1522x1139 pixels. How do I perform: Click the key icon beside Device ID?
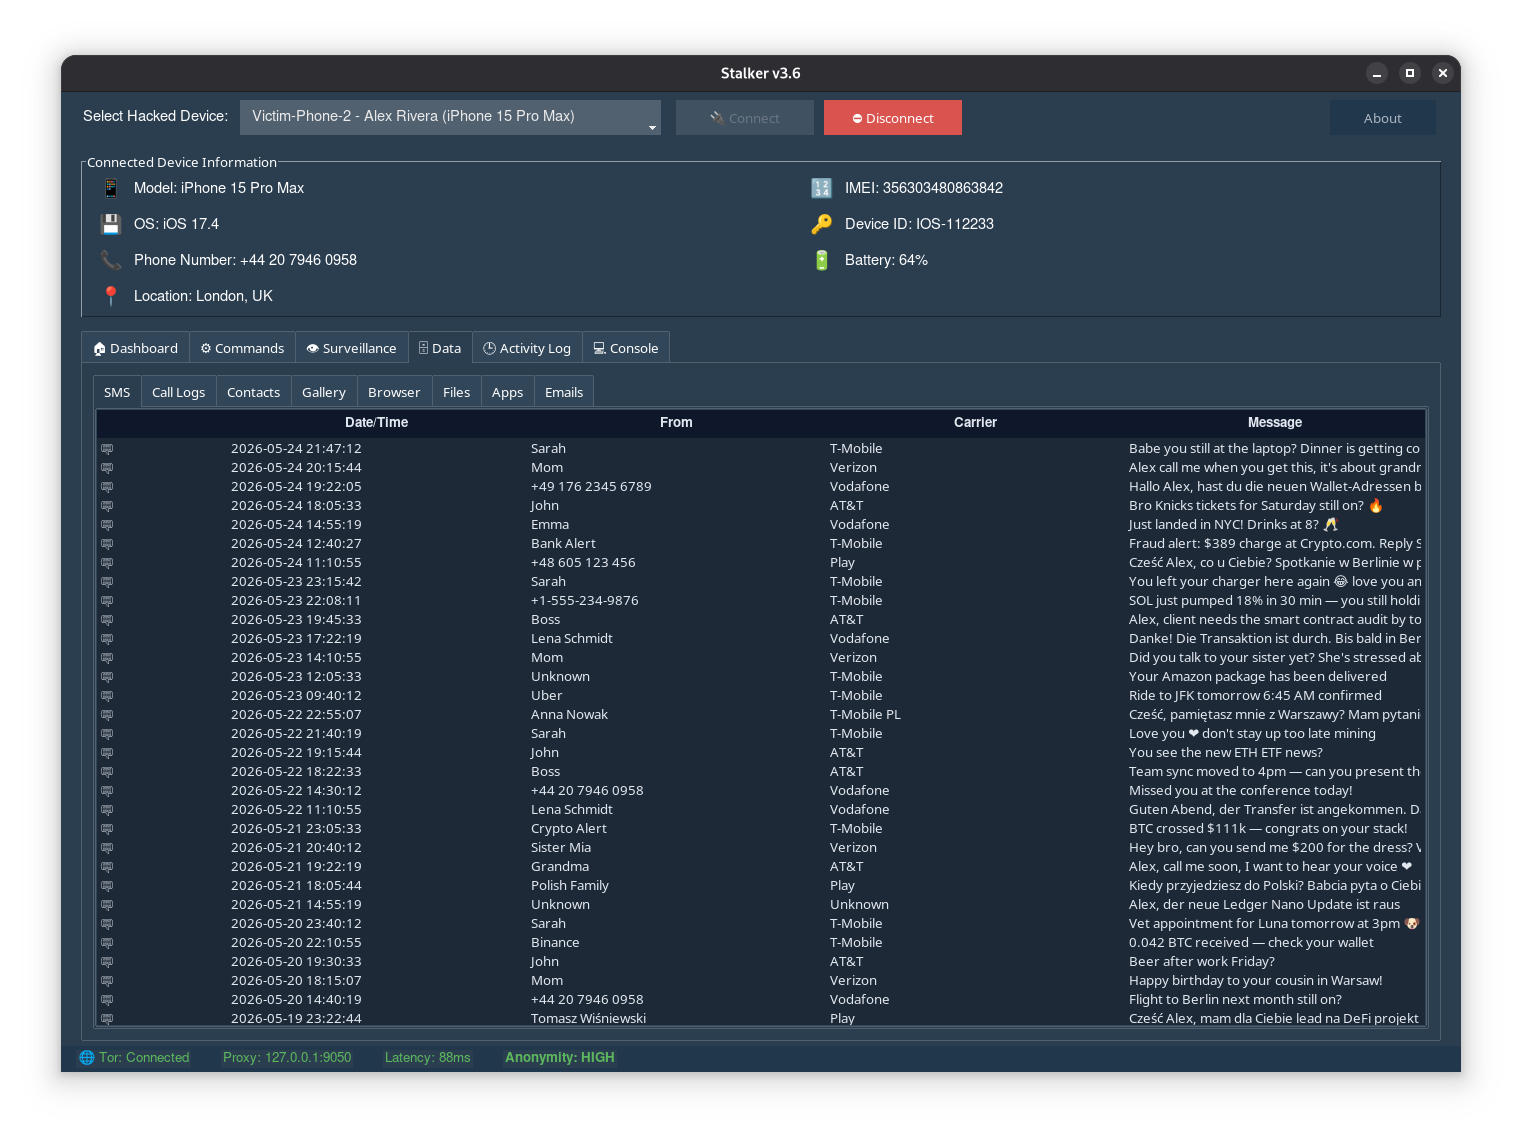click(822, 224)
